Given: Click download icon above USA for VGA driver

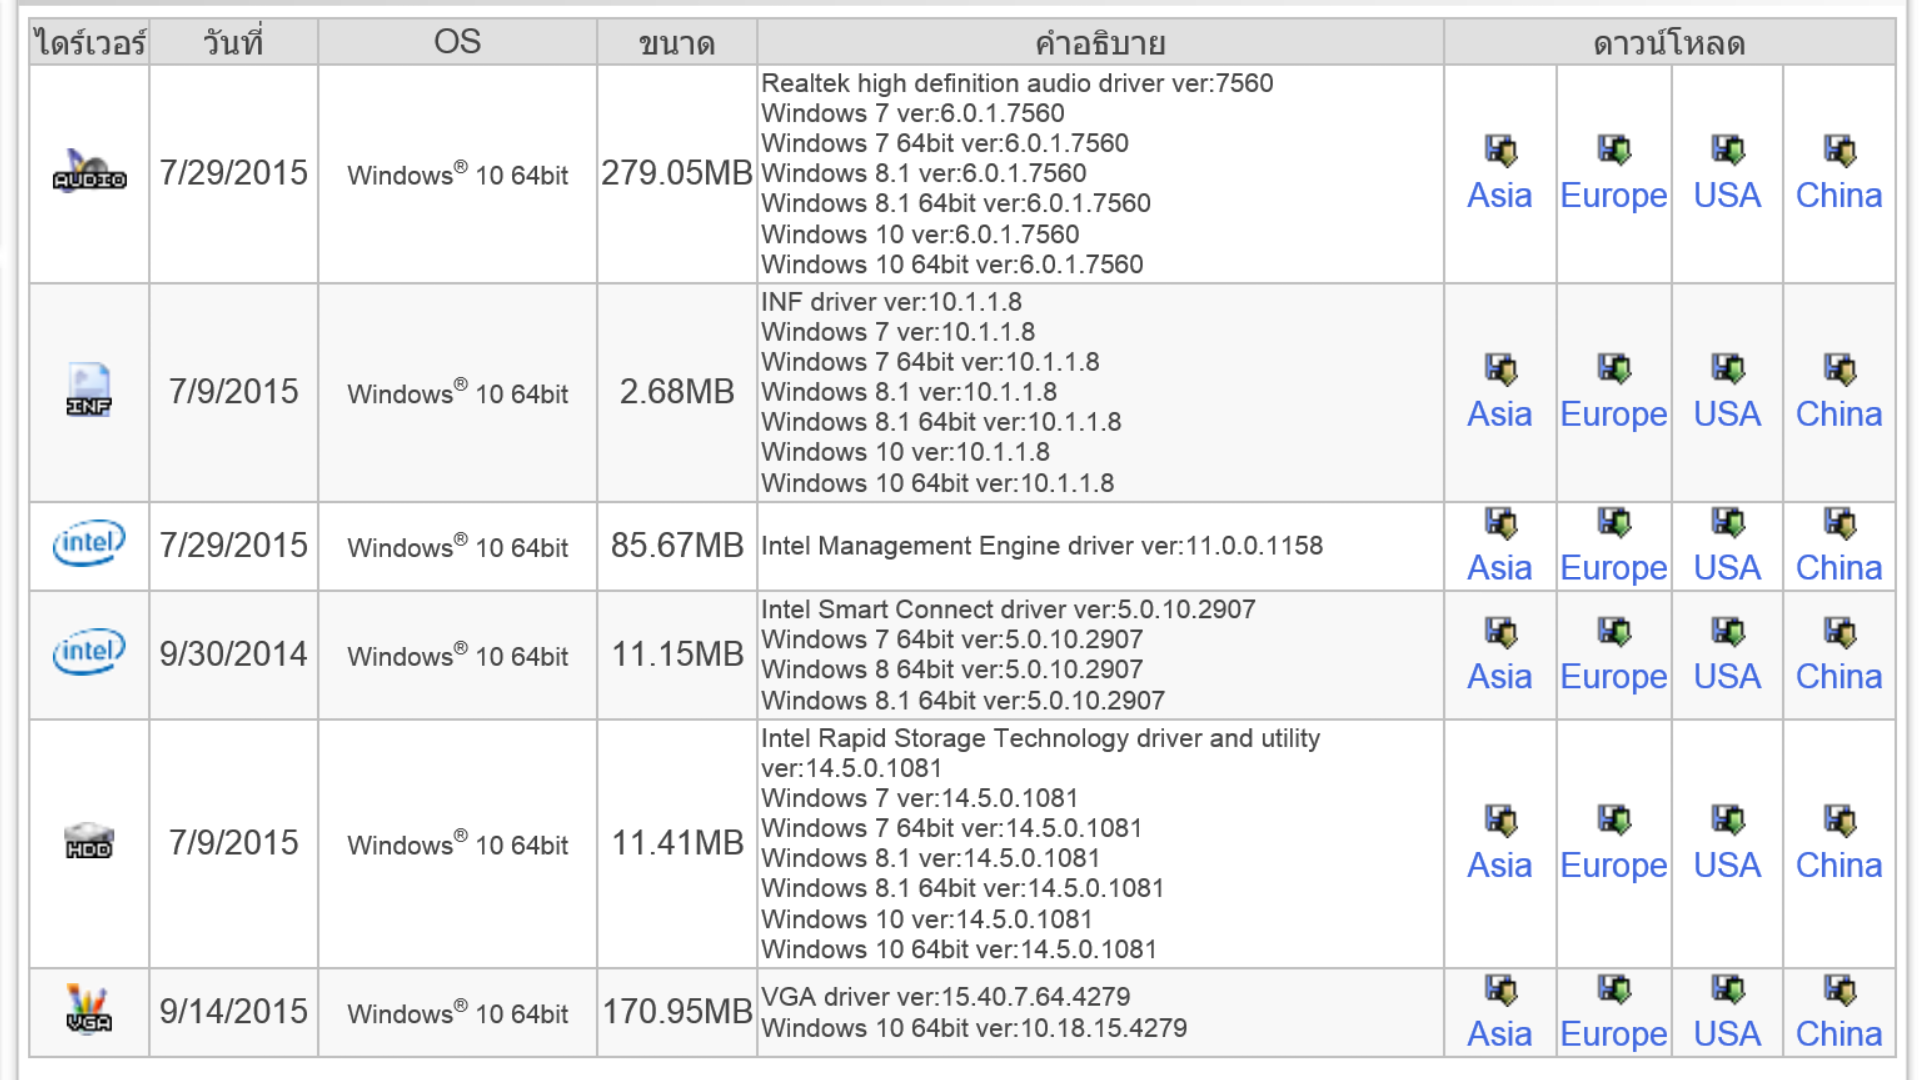Looking at the screenshot, I should click(x=1727, y=990).
